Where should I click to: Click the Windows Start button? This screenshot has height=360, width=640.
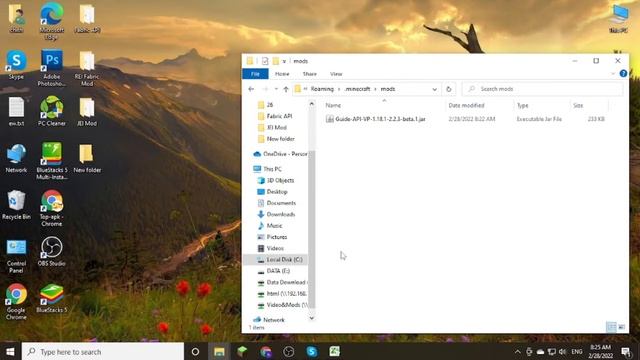[x=10, y=351]
